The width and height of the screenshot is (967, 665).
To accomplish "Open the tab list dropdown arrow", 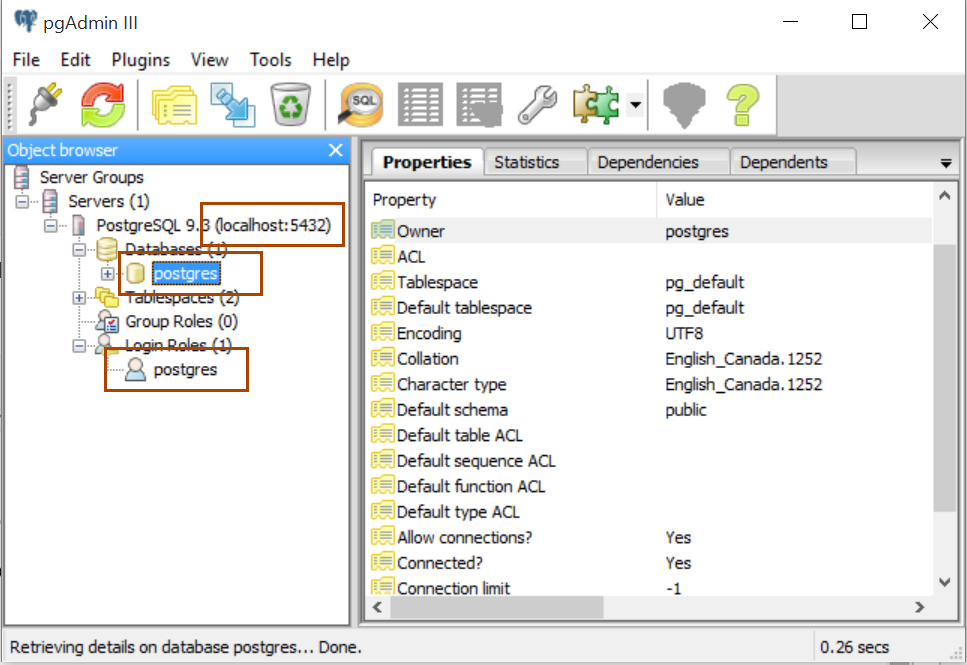I will 945,163.
